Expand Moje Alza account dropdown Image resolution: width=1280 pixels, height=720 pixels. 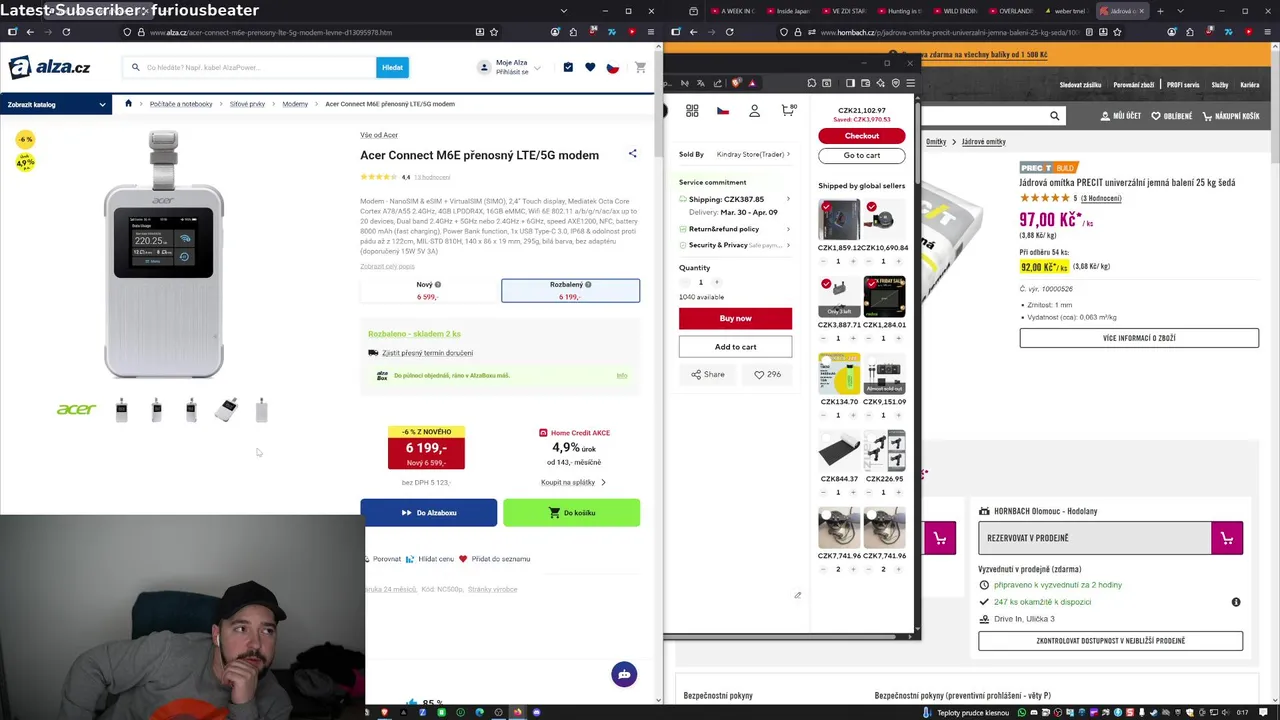click(x=537, y=68)
